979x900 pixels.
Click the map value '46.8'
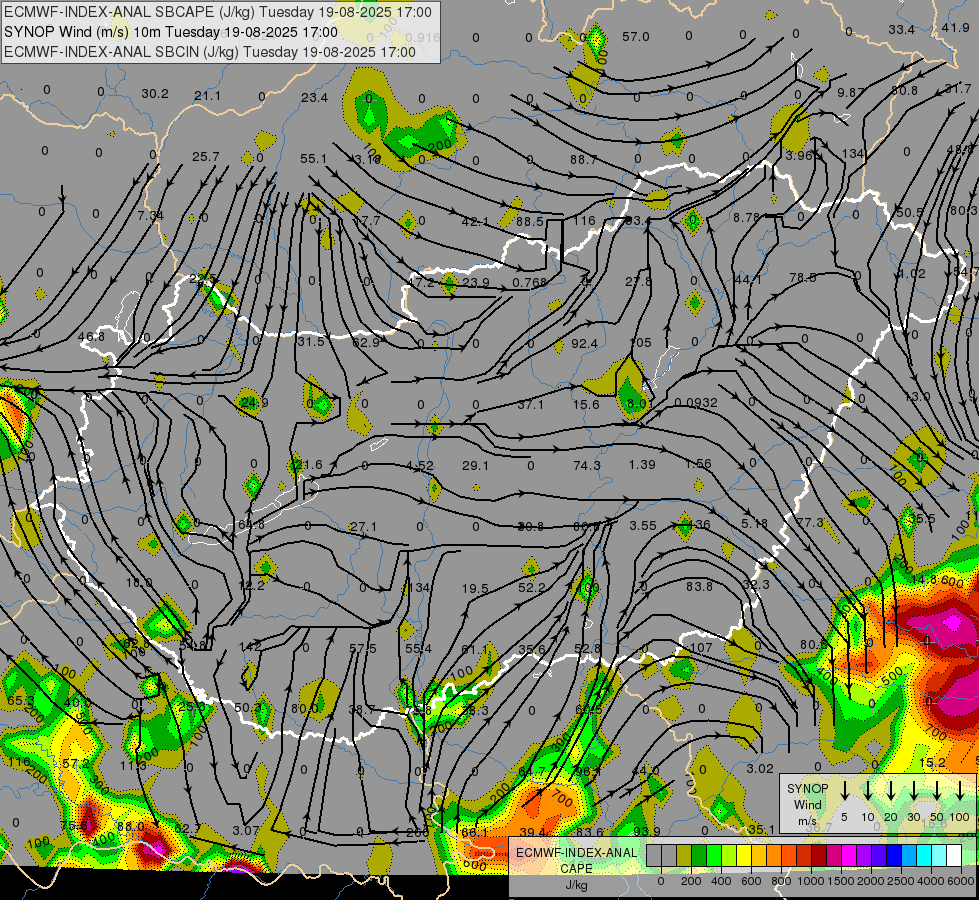click(91, 337)
